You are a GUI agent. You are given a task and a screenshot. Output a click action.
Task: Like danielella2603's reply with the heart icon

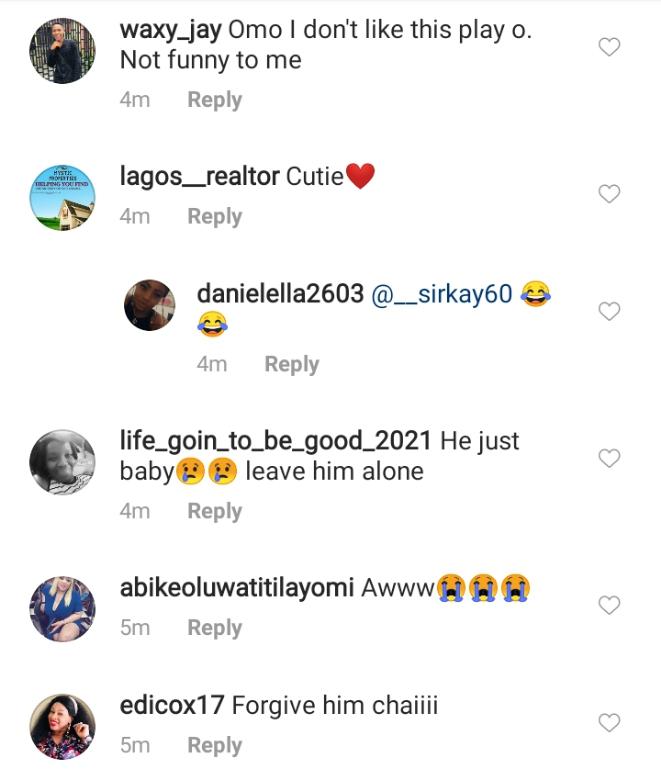[609, 312]
